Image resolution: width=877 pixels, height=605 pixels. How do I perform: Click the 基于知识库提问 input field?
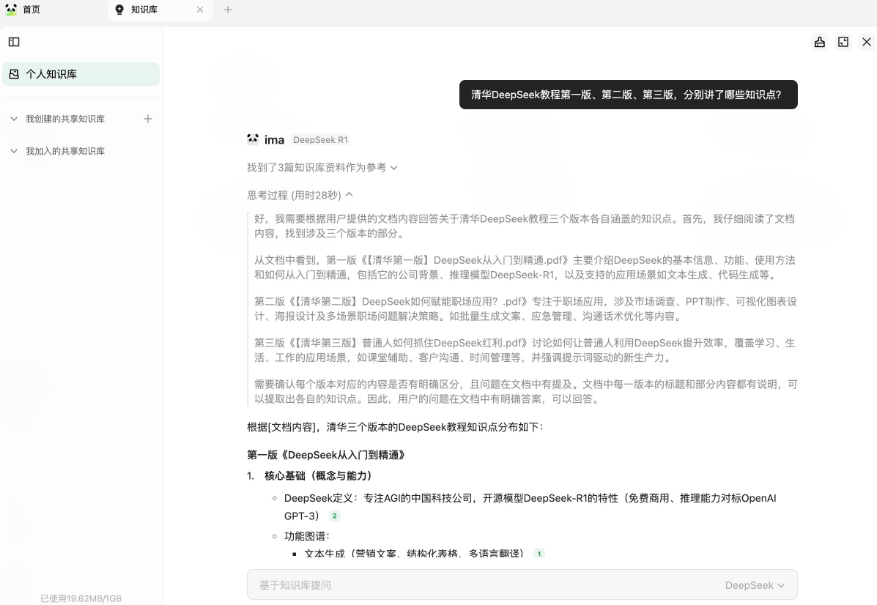522,585
